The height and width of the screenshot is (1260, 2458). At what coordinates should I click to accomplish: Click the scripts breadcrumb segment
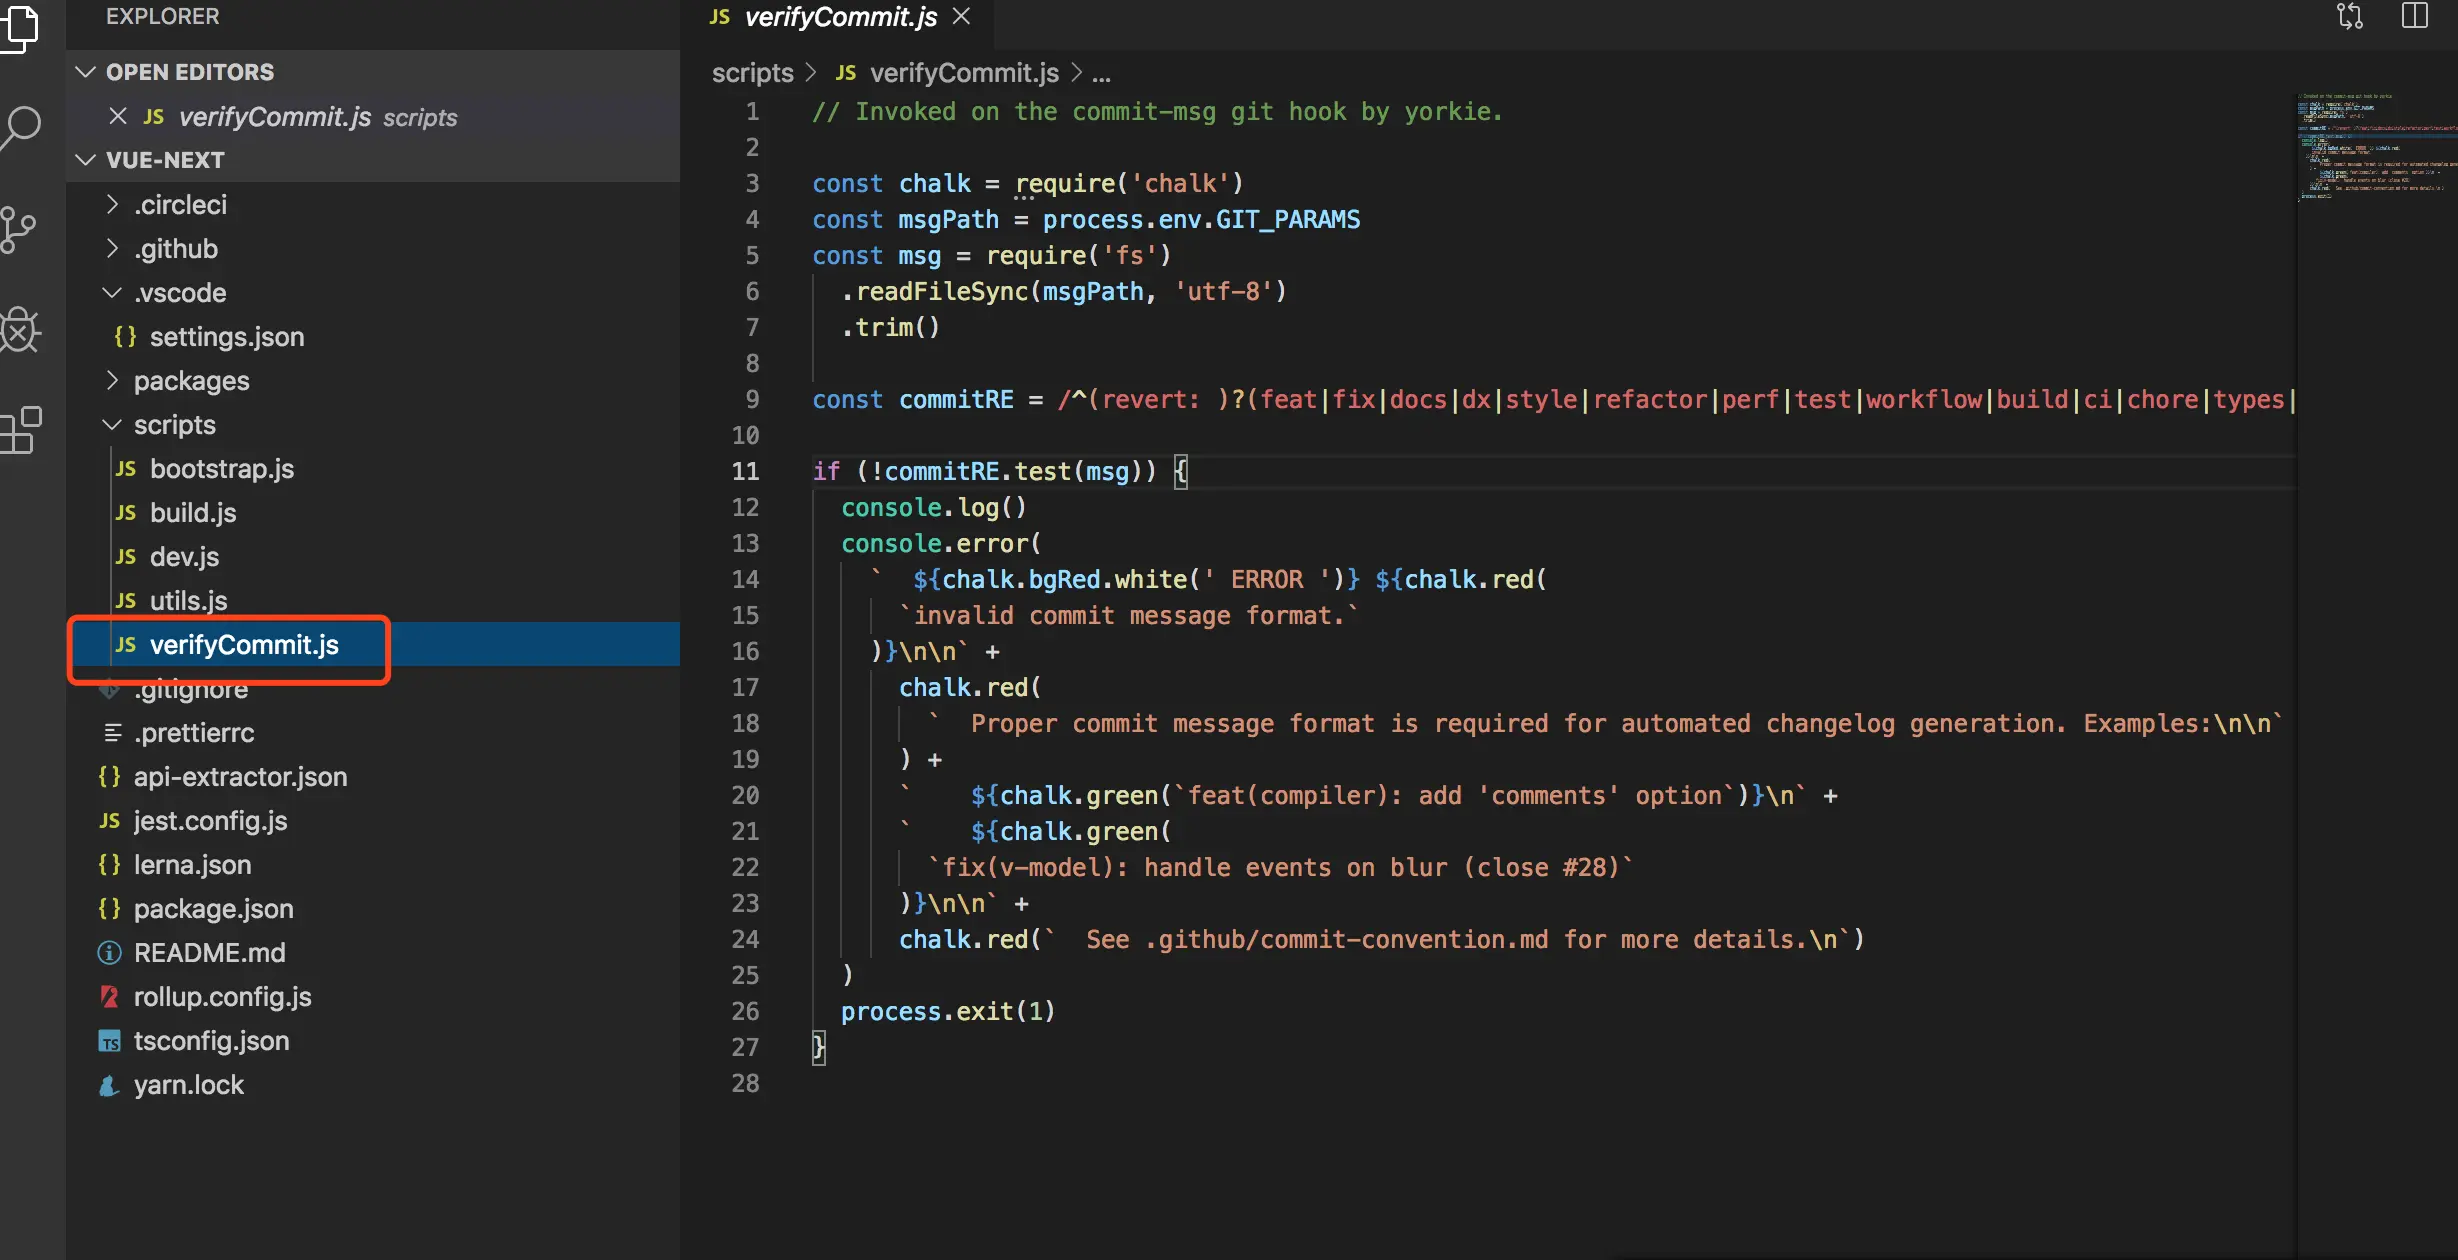pos(752,73)
